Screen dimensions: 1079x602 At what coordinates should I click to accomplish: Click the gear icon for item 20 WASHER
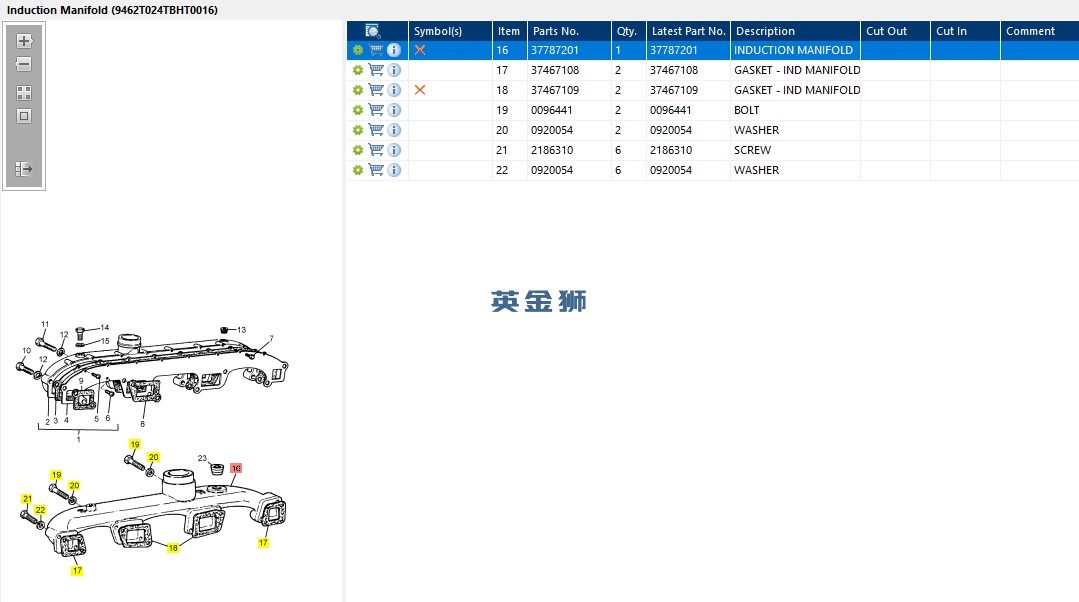358,130
